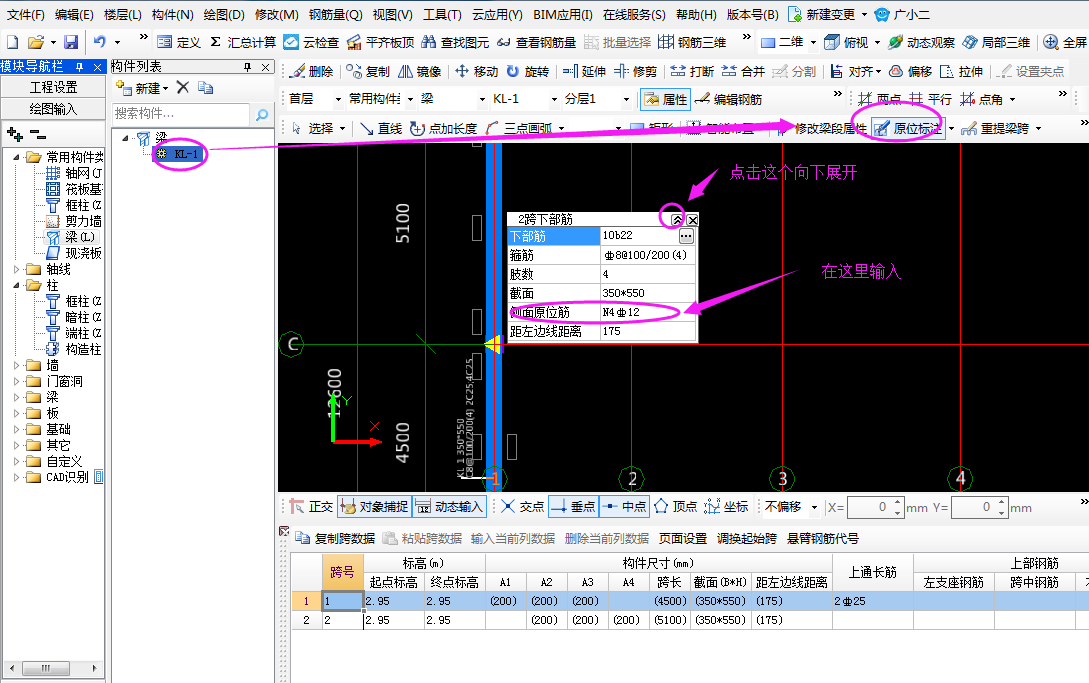1089x683 pixels.
Task: Click the Save disk icon
Action: (71, 42)
